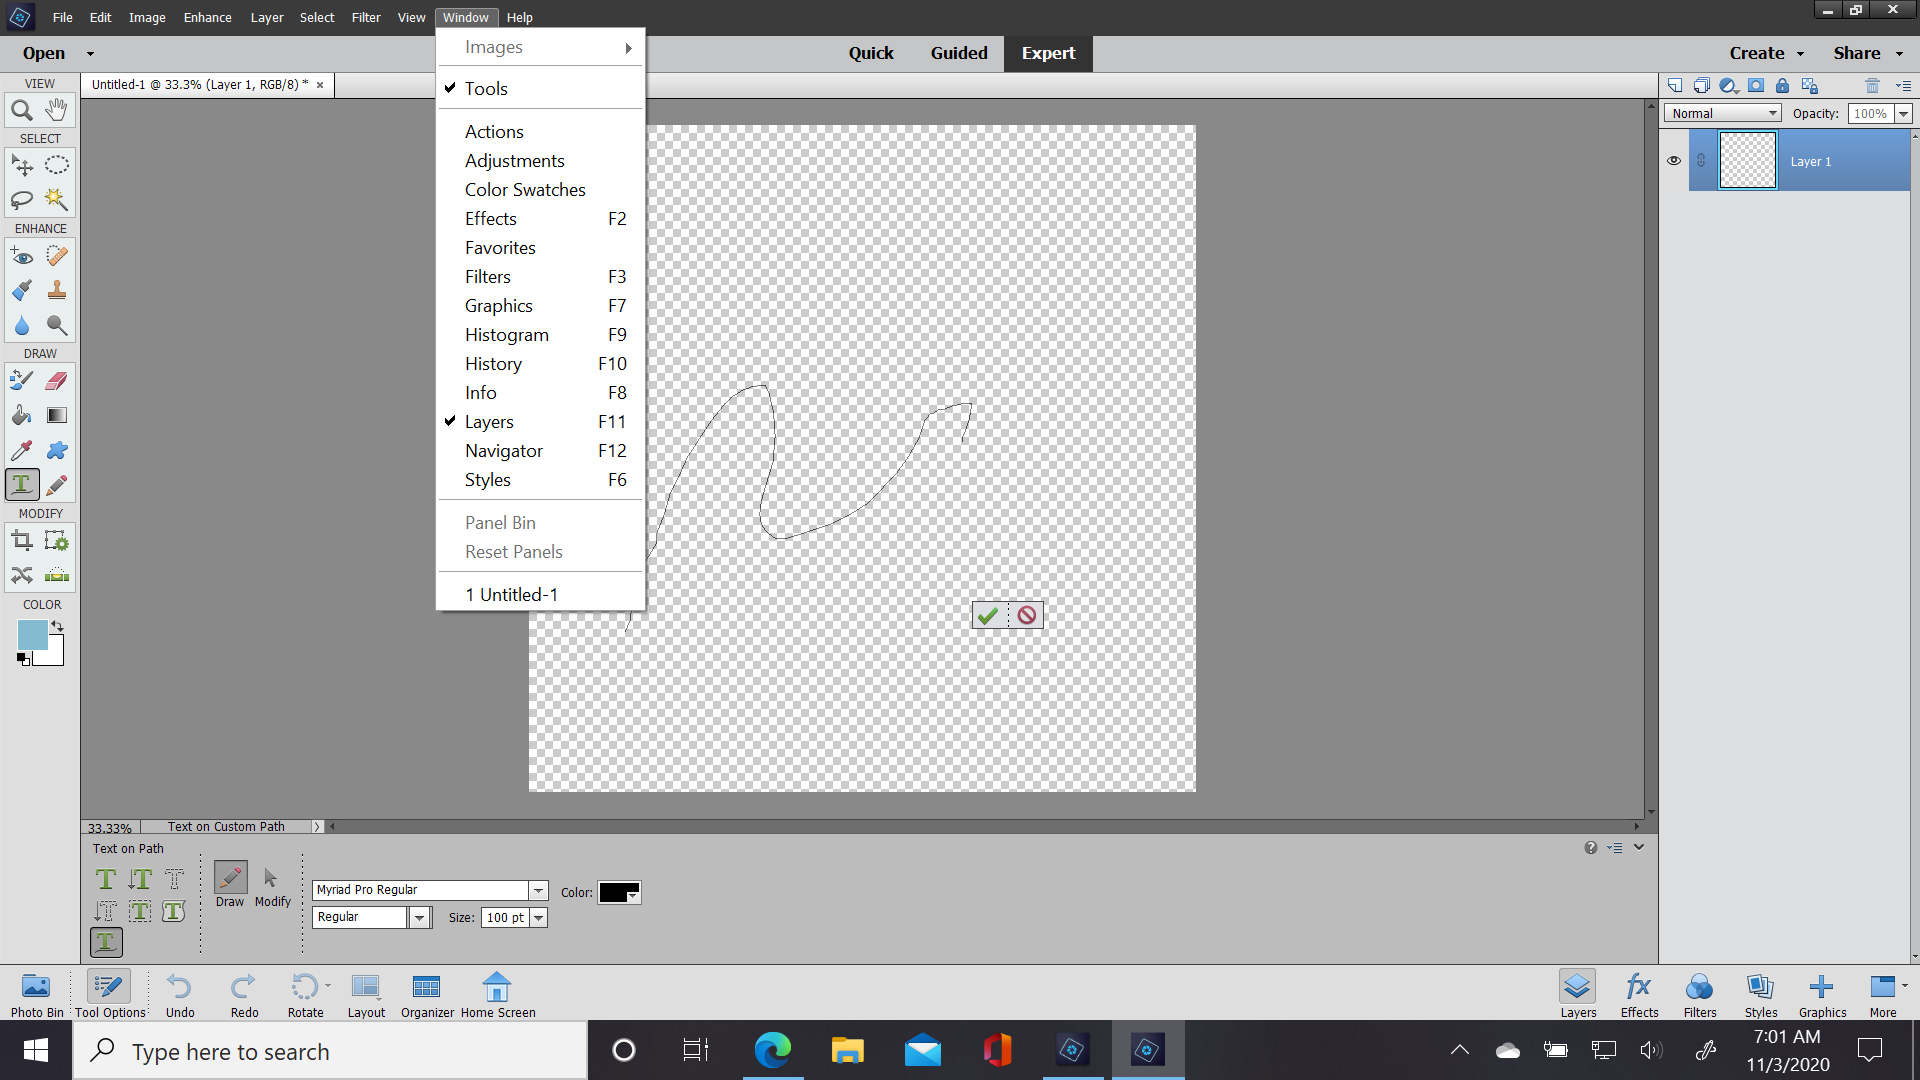The width and height of the screenshot is (1920, 1080).
Task: Select the Zoom tool
Action: coord(22,110)
